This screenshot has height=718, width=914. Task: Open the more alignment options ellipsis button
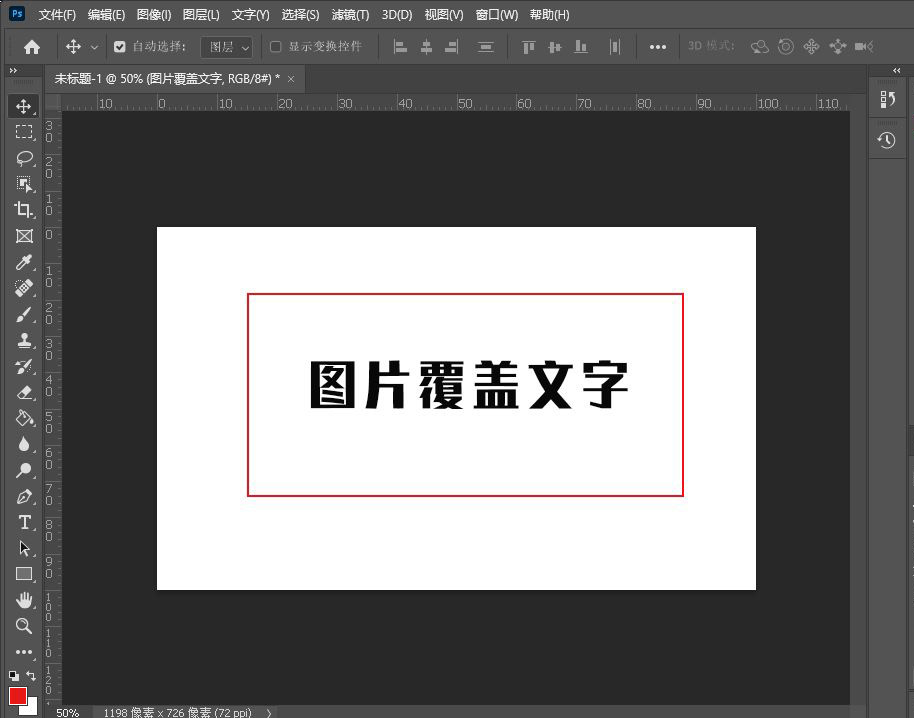coord(658,46)
